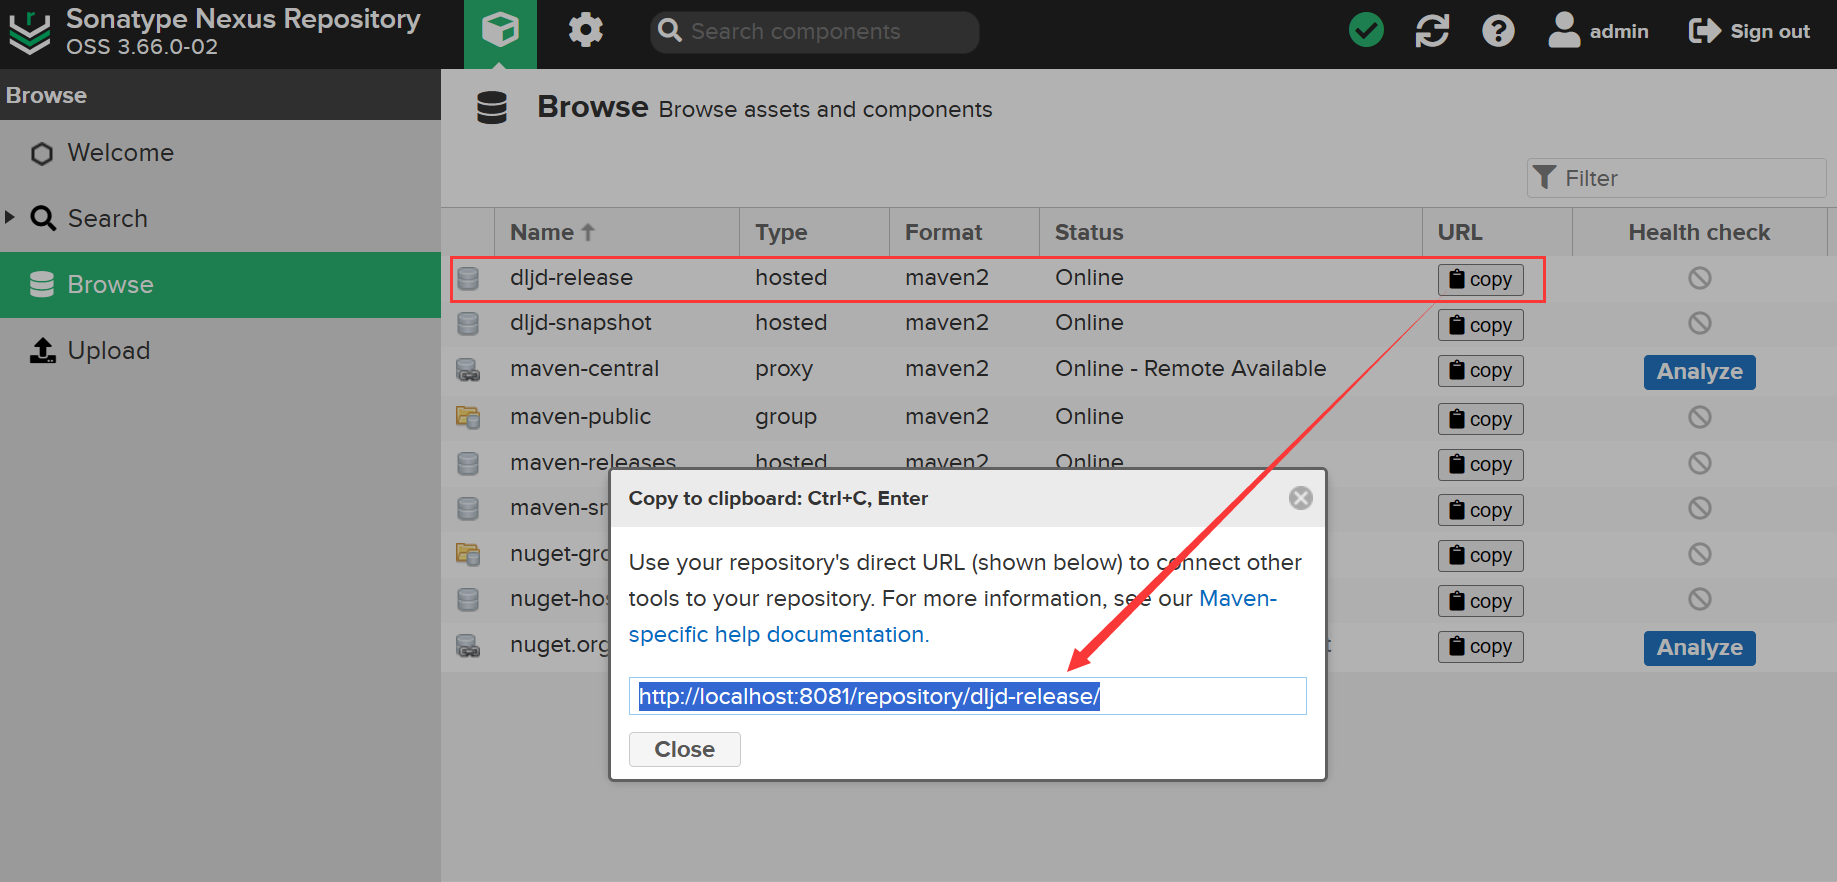Open the Browse cube icon in header

point(500,31)
